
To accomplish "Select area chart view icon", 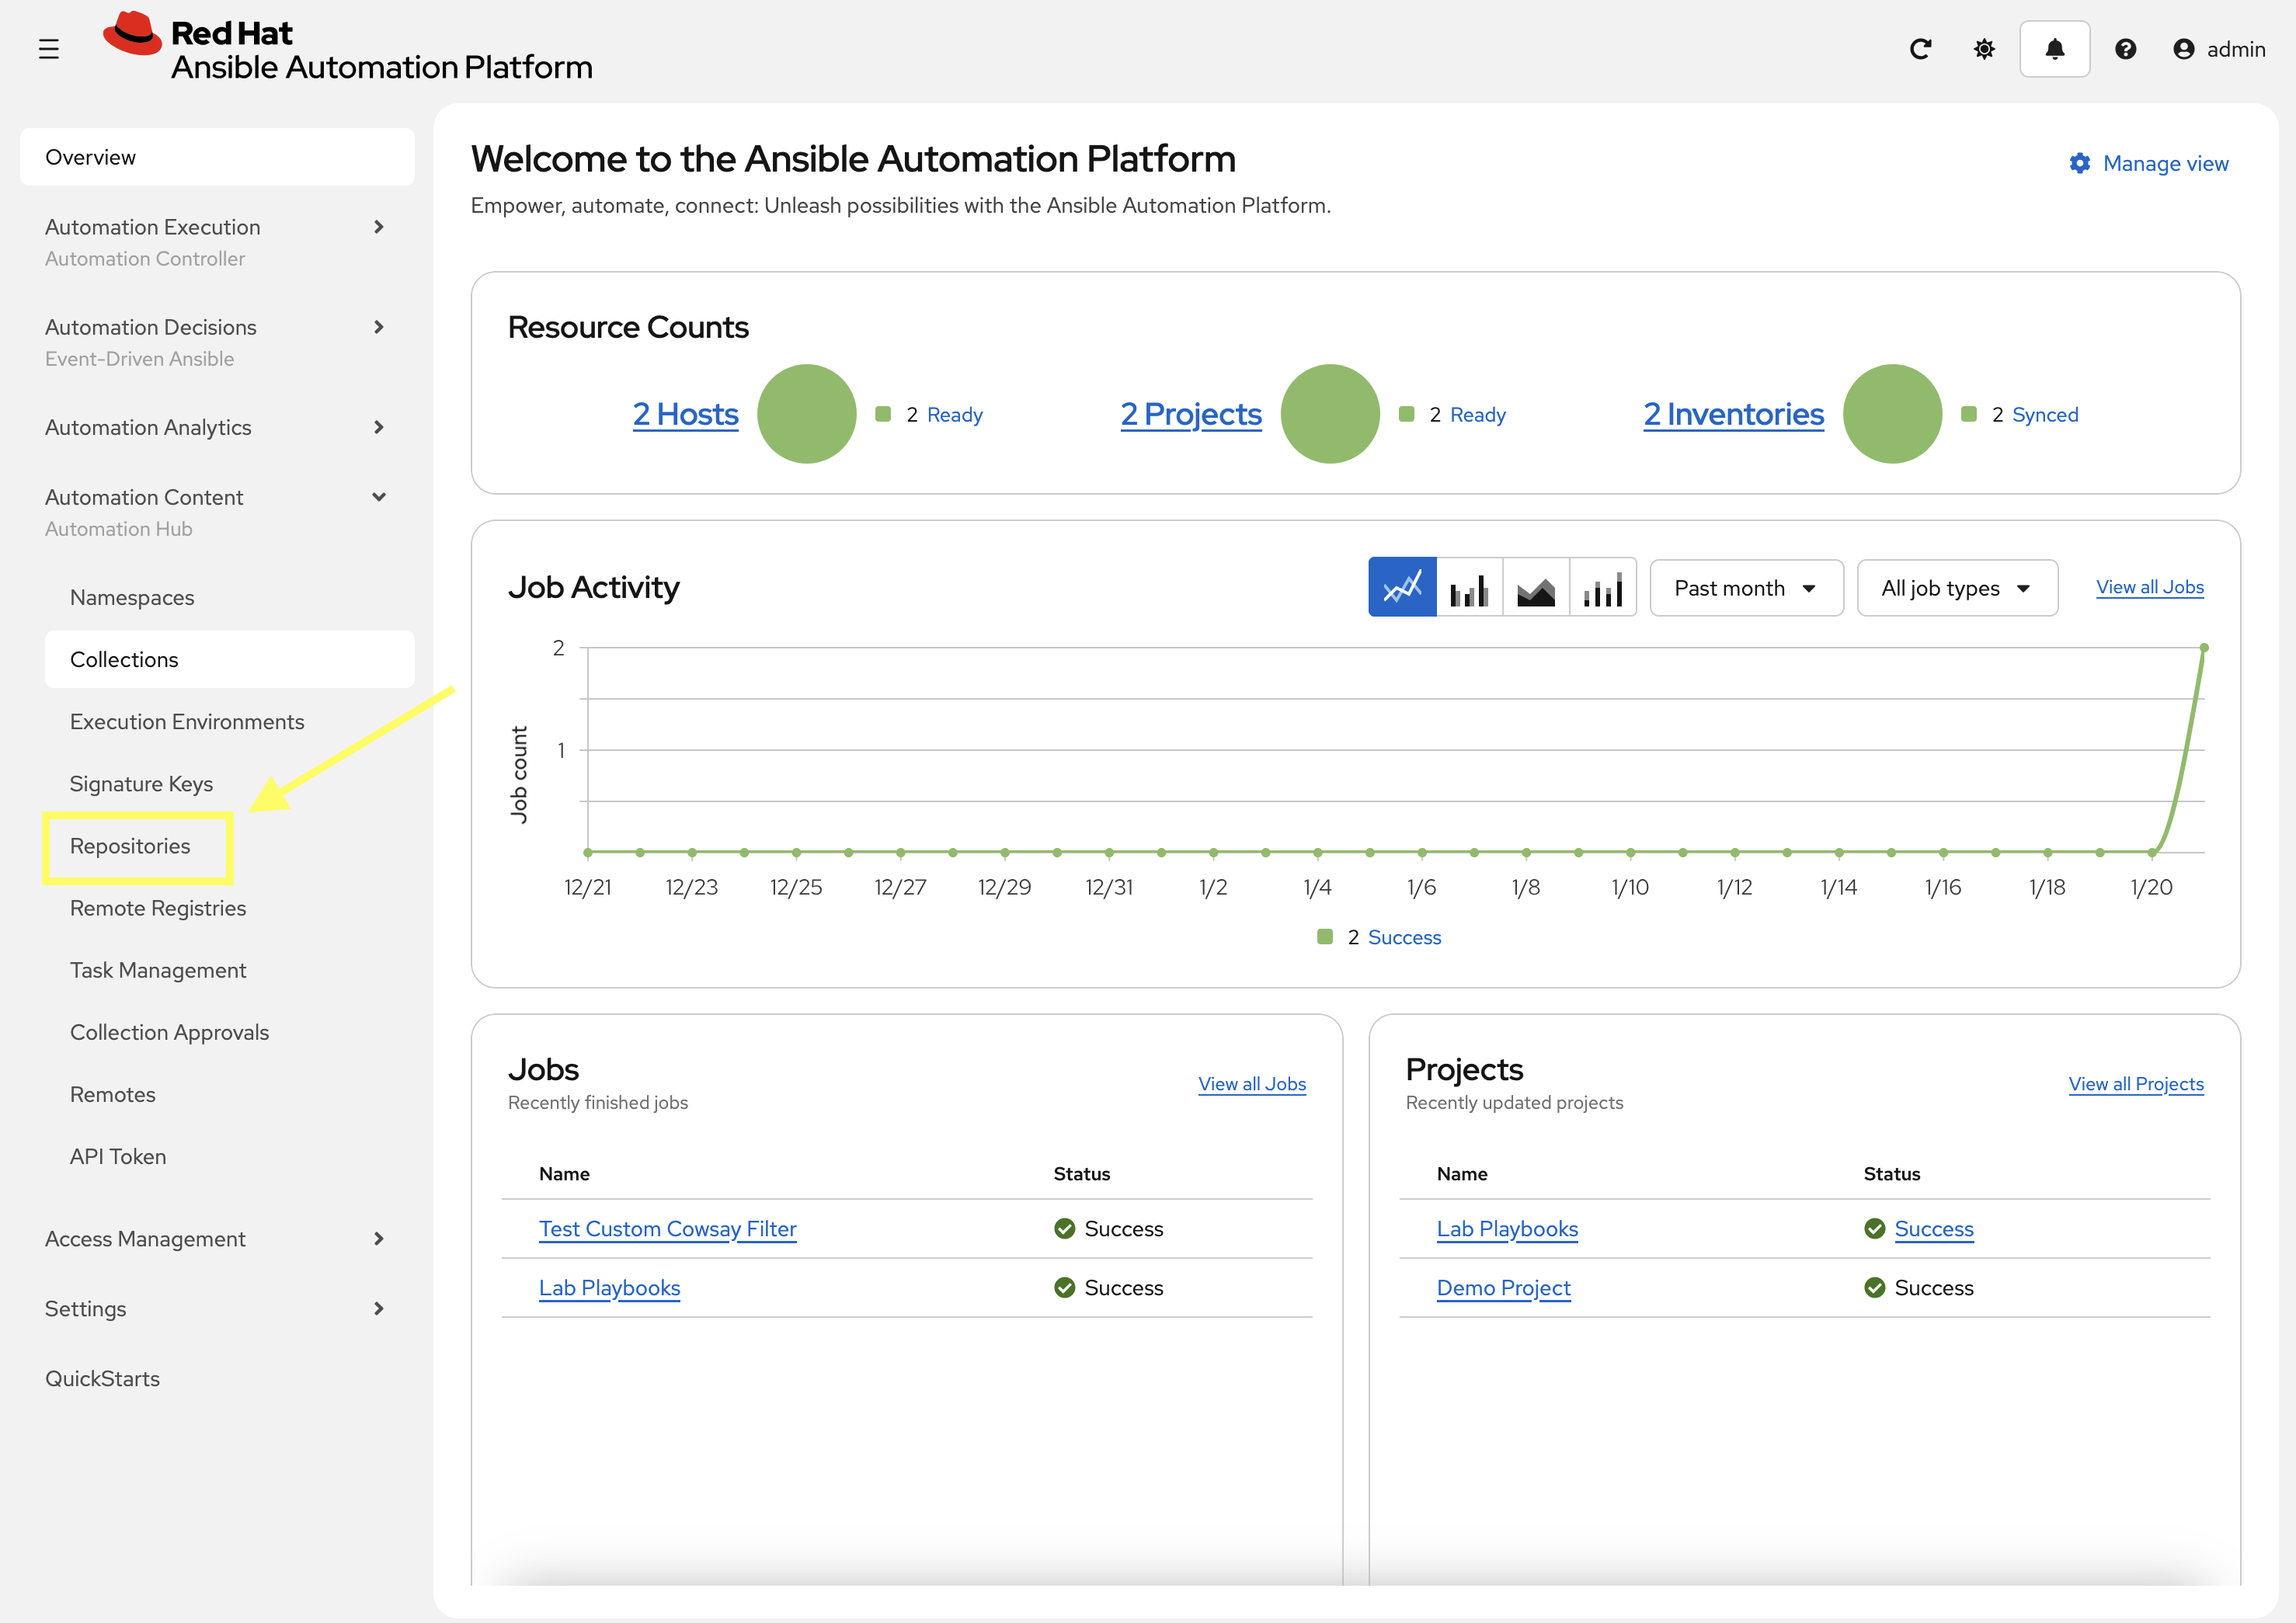I will (1536, 588).
